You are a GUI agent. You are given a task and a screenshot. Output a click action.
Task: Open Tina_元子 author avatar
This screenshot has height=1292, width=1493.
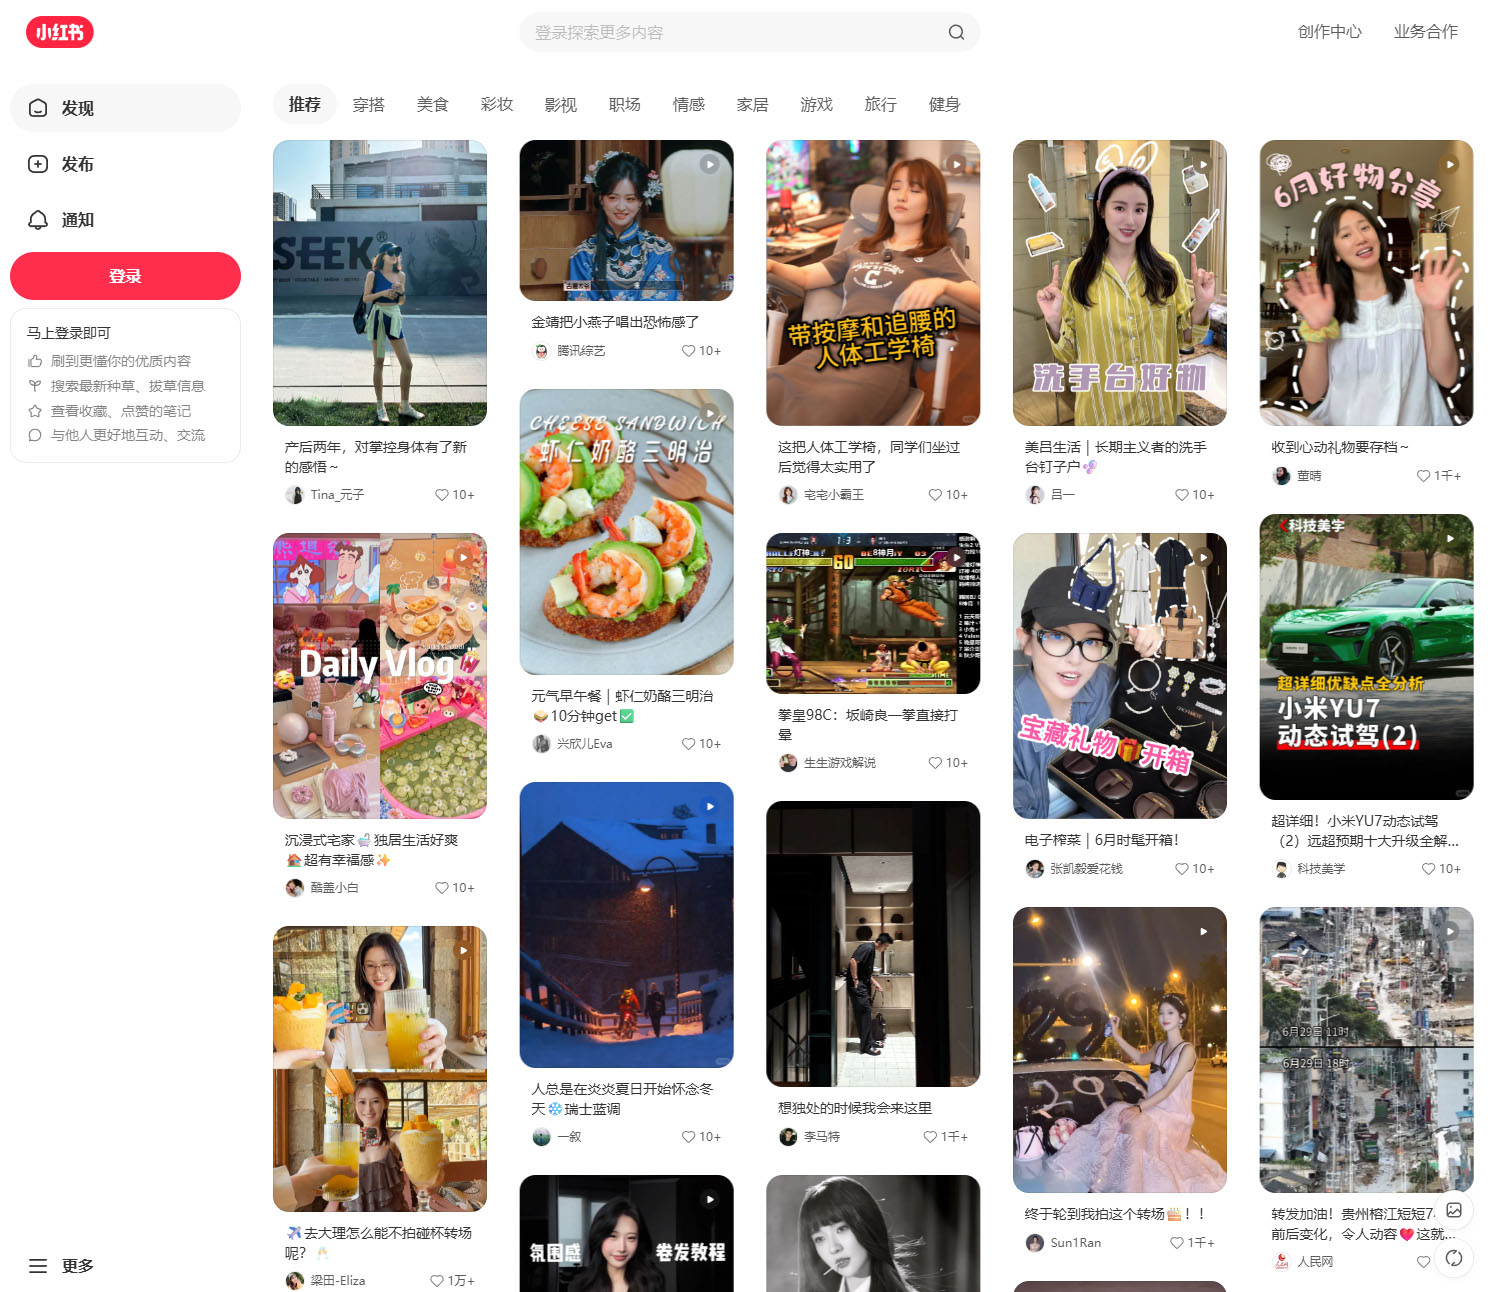click(295, 495)
